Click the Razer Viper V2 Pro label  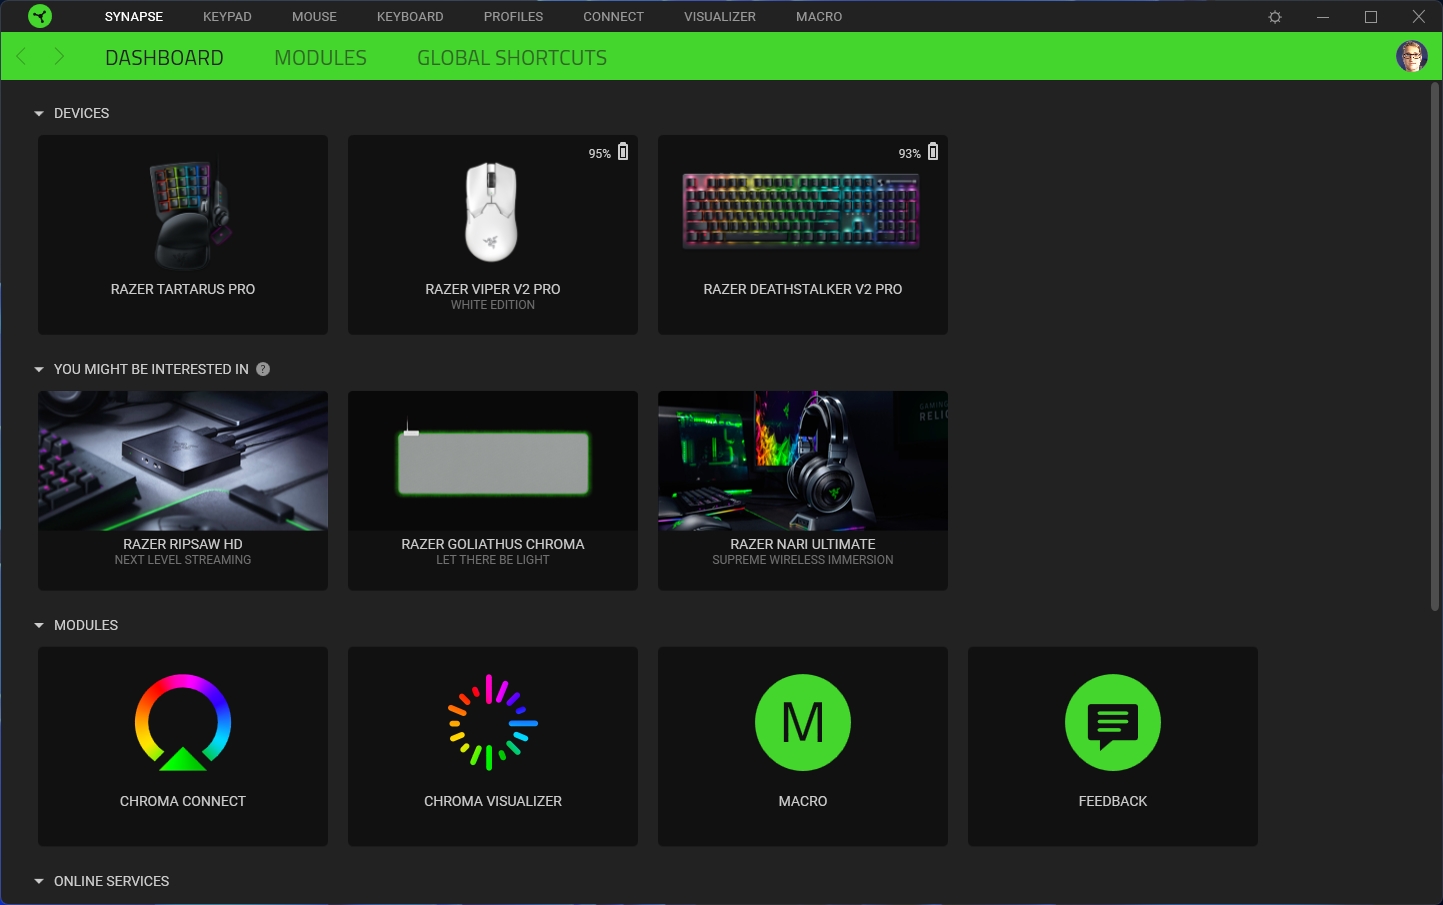coord(493,289)
